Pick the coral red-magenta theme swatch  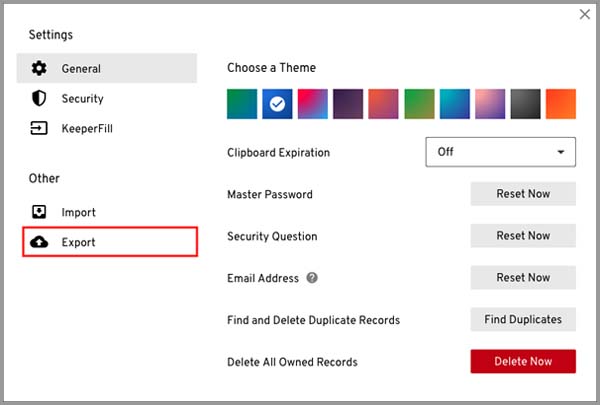point(383,104)
